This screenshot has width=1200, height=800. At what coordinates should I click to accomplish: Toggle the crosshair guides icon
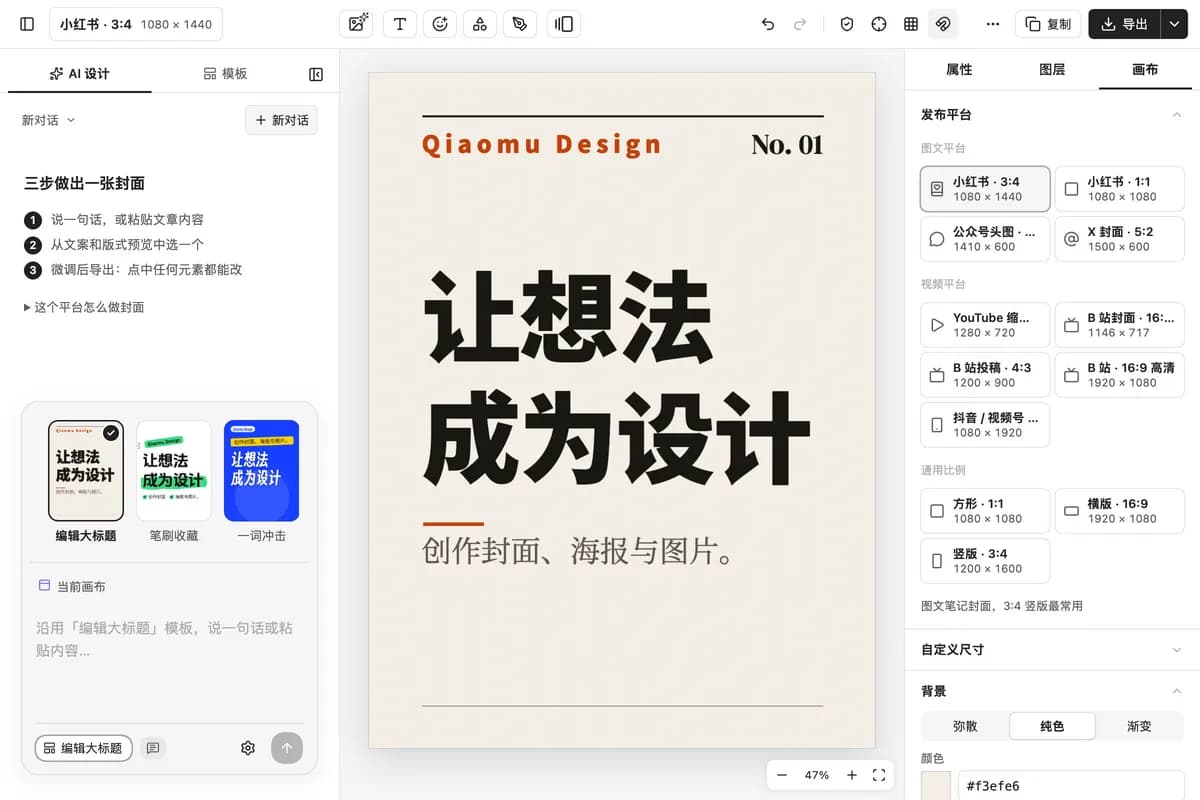[x=879, y=24]
